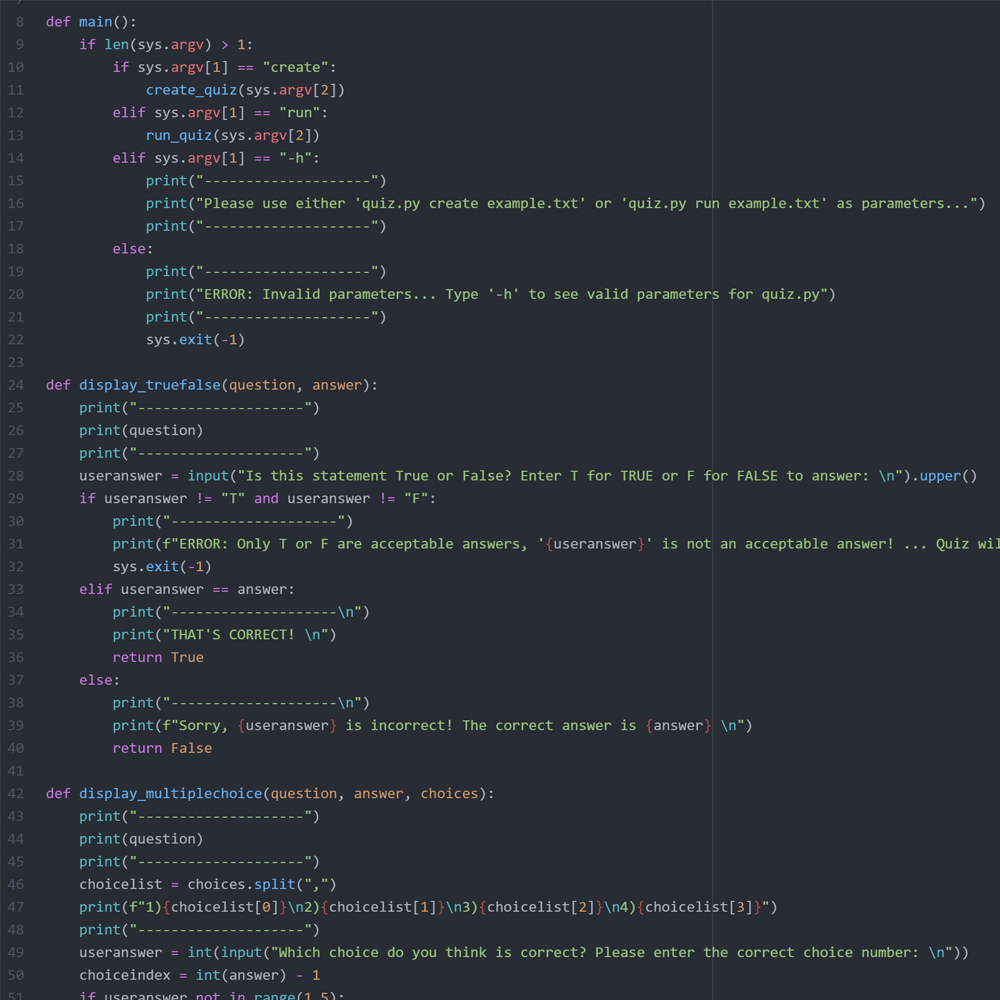Click gutter line number 41 beside empty line
The height and width of the screenshot is (1000, 1000).
pos(16,771)
